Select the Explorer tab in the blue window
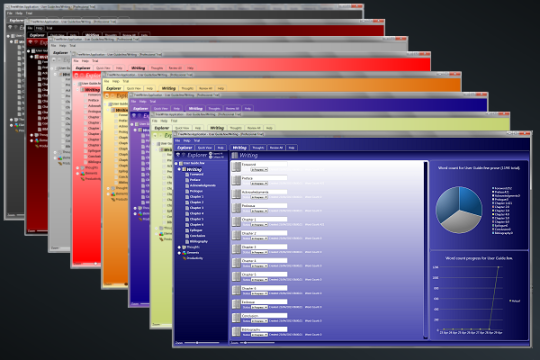Image resolution: width=540 pixels, height=360 pixels. [185, 148]
